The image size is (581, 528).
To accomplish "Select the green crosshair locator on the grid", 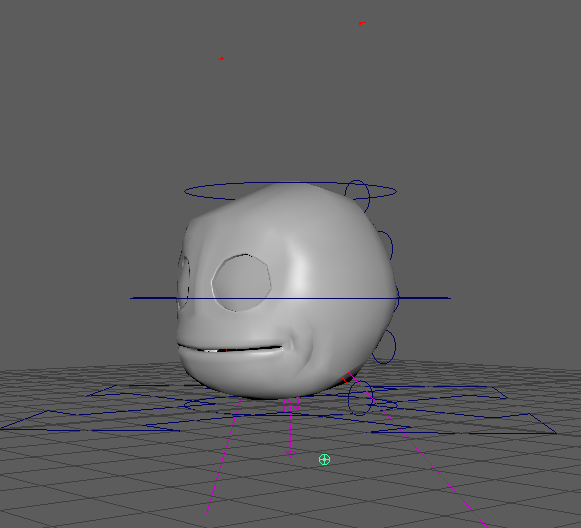I will [324, 459].
